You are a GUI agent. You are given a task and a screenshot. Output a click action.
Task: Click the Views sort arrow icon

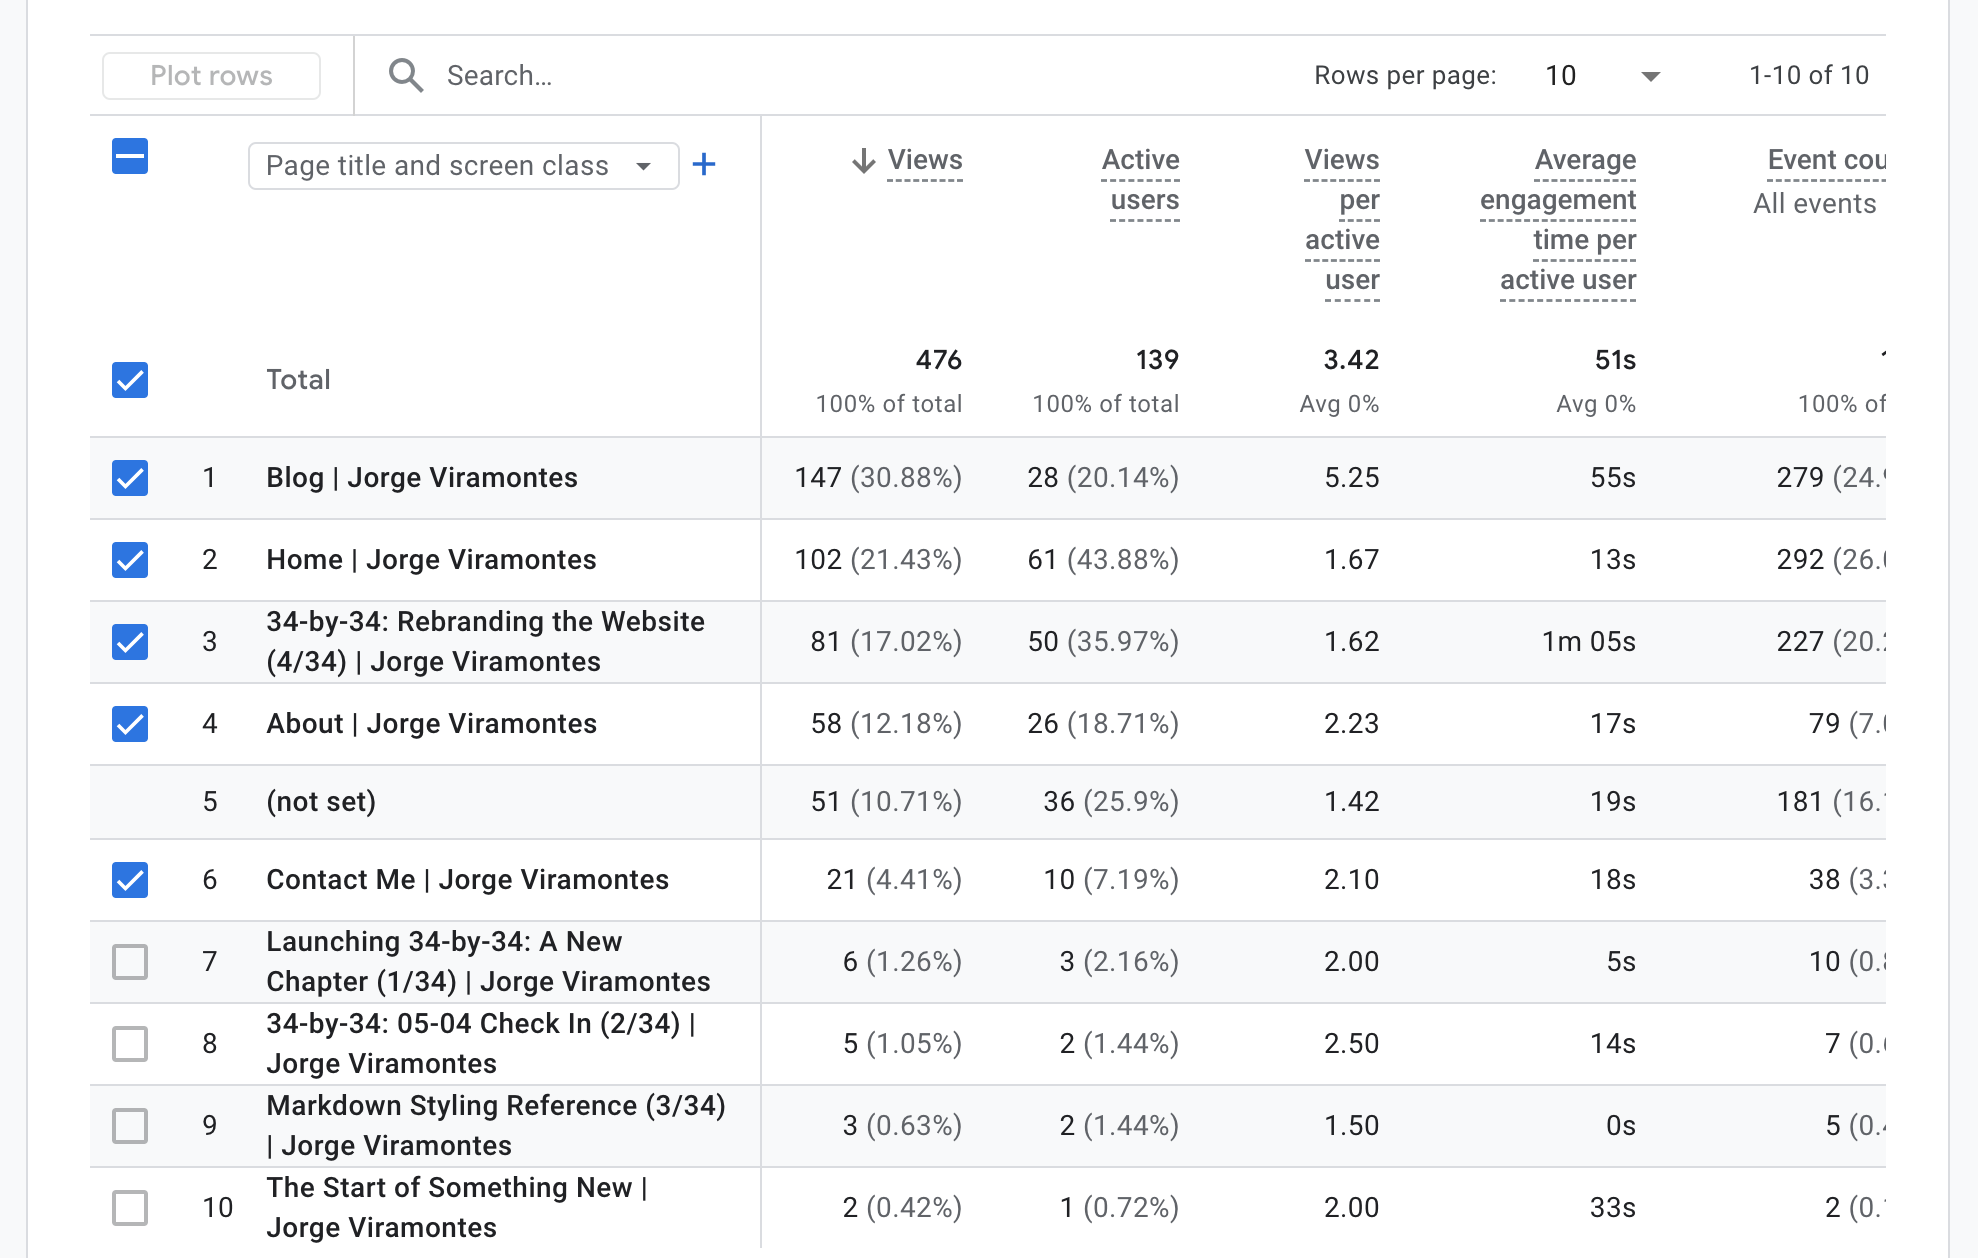(x=863, y=161)
